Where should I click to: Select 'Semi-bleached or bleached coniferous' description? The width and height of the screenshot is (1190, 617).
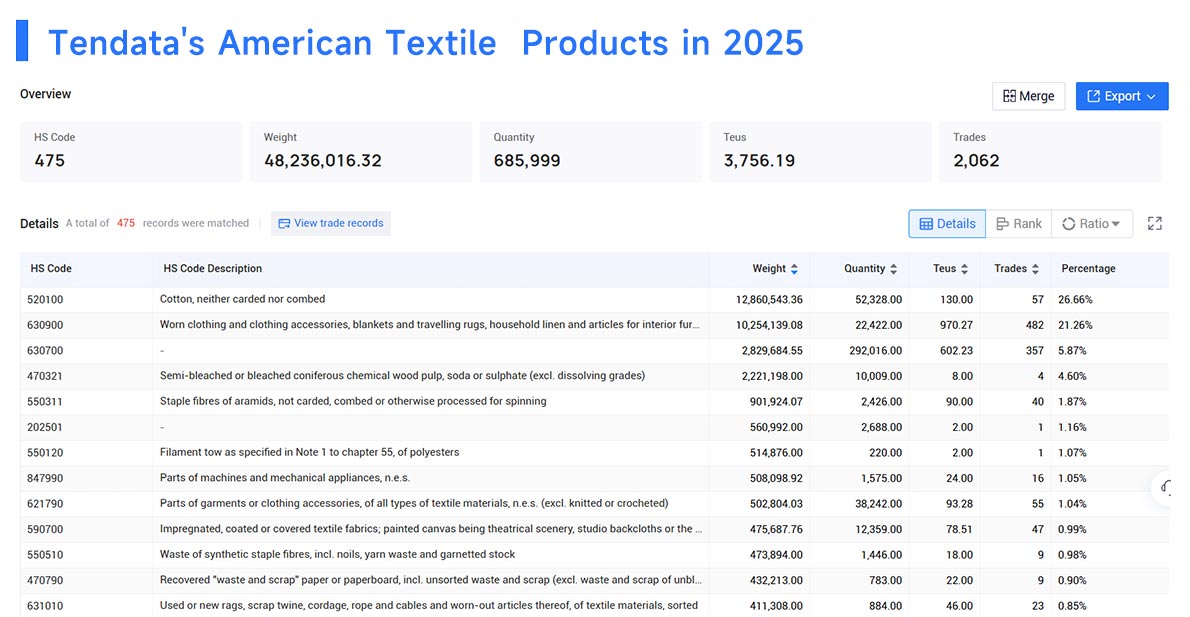point(402,375)
